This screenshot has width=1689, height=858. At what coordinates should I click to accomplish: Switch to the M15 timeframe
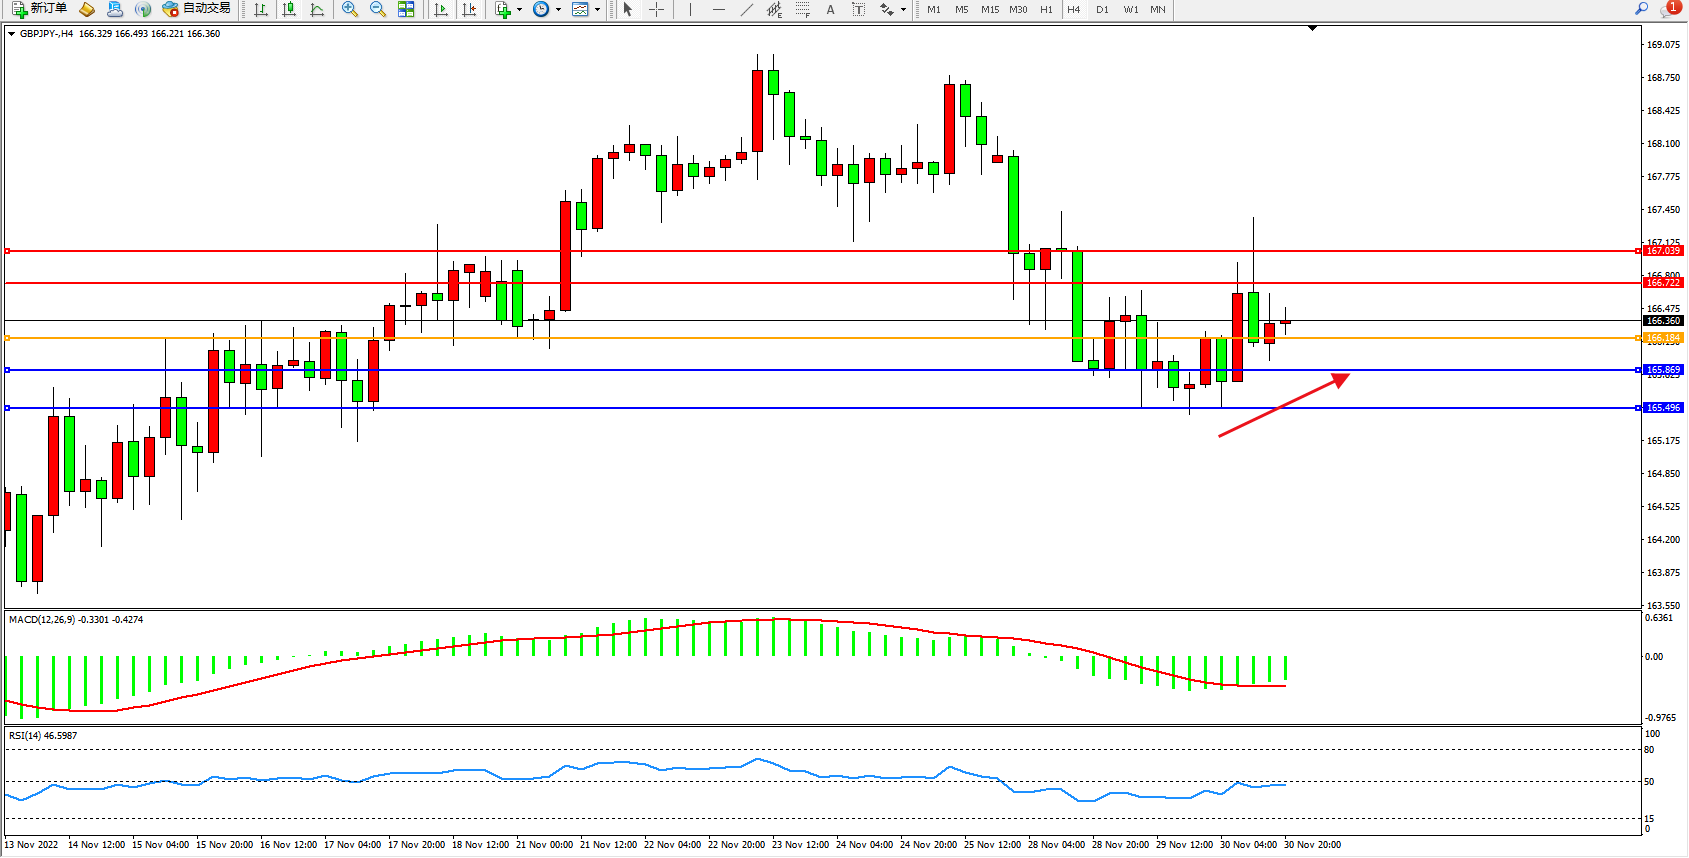(x=990, y=9)
